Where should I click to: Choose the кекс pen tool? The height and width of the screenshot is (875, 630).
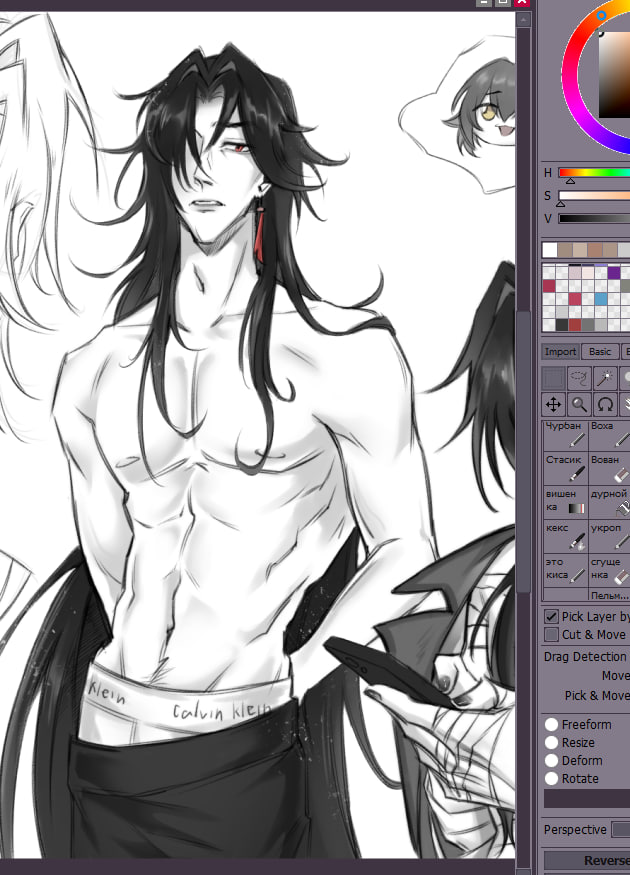(565, 536)
